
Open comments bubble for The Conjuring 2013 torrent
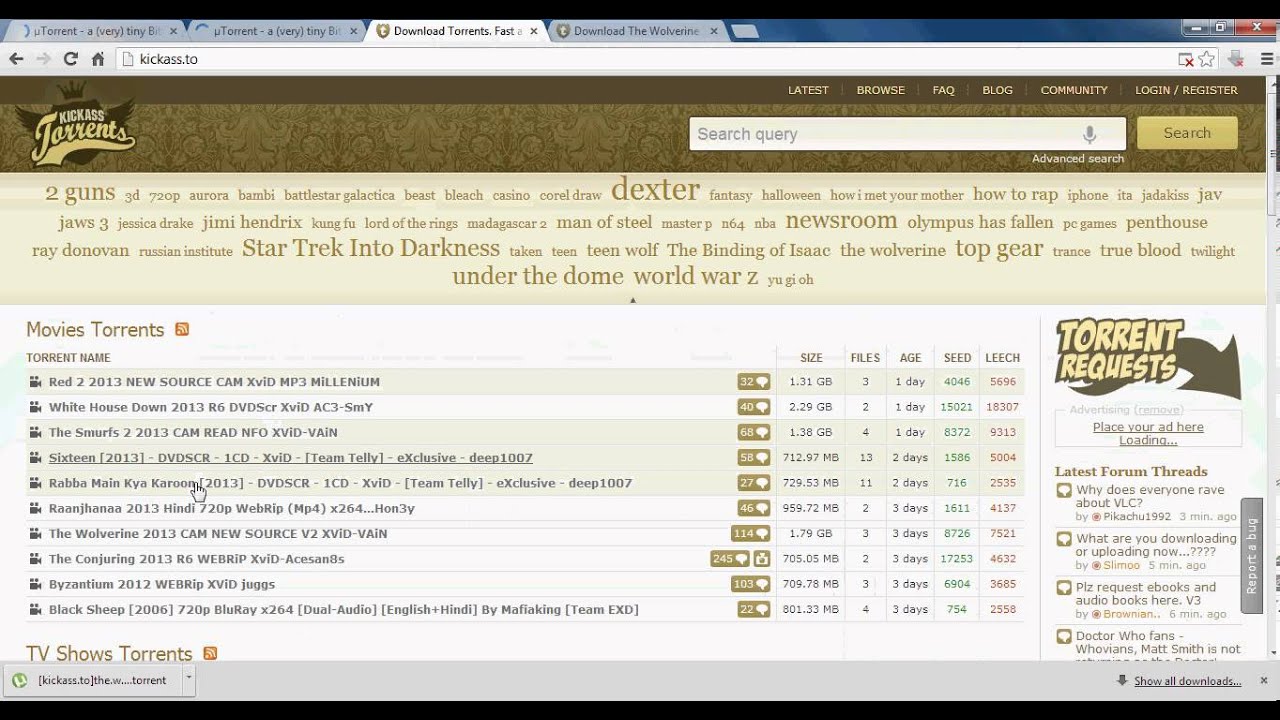pos(729,559)
